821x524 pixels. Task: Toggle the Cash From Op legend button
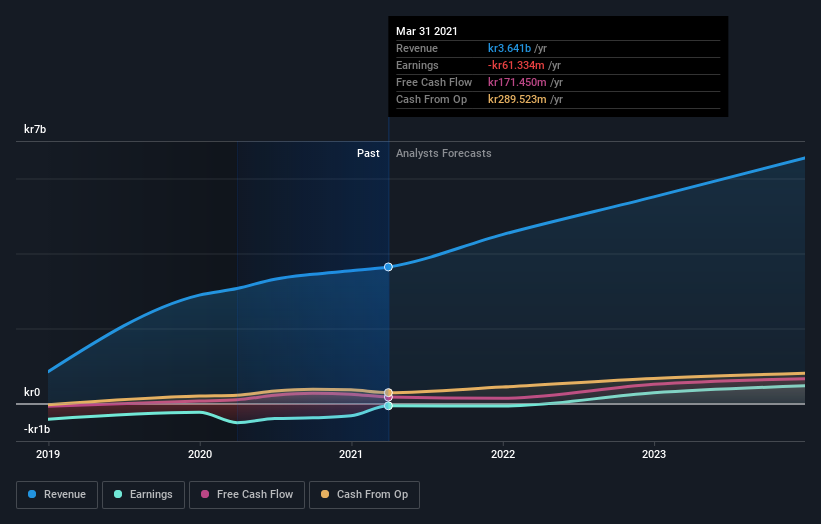364,495
